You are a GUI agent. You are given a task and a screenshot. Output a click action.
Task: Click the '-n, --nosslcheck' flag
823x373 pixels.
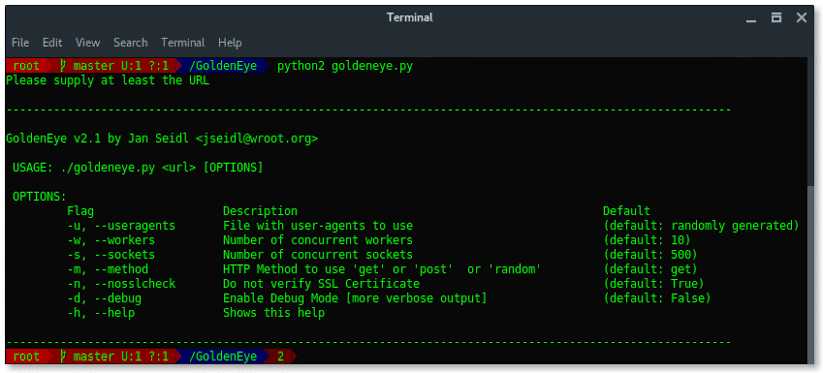click(x=121, y=284)
